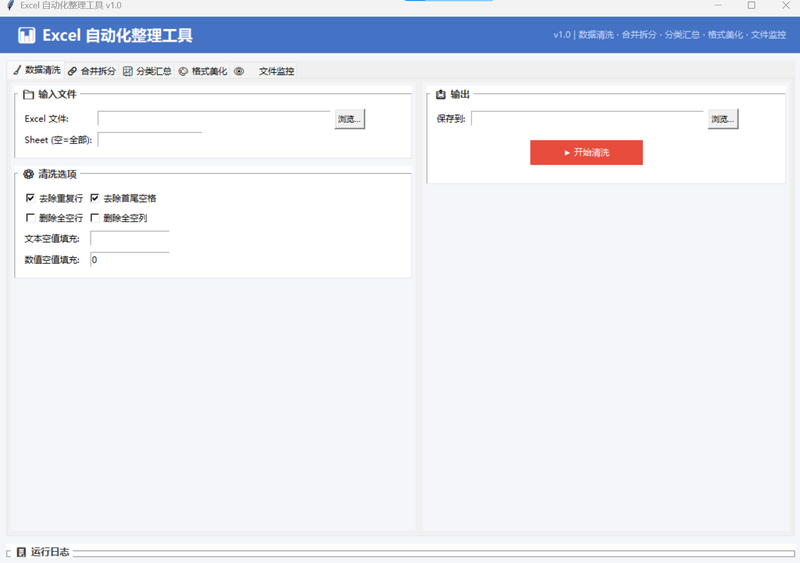Click the export icon beside 输出
800x563 pixels.
tap(441, 94)
